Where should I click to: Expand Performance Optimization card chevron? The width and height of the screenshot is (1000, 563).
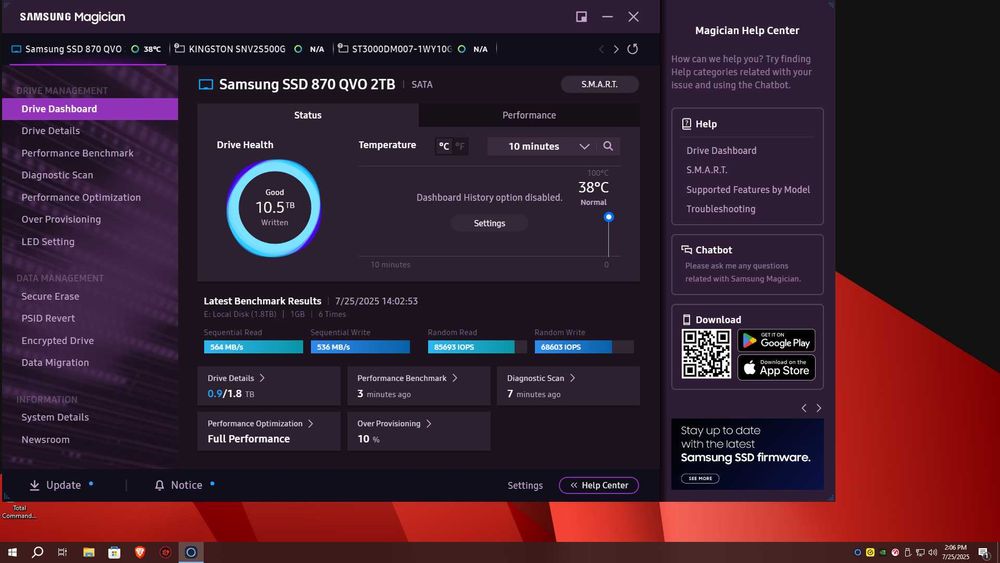311,423
